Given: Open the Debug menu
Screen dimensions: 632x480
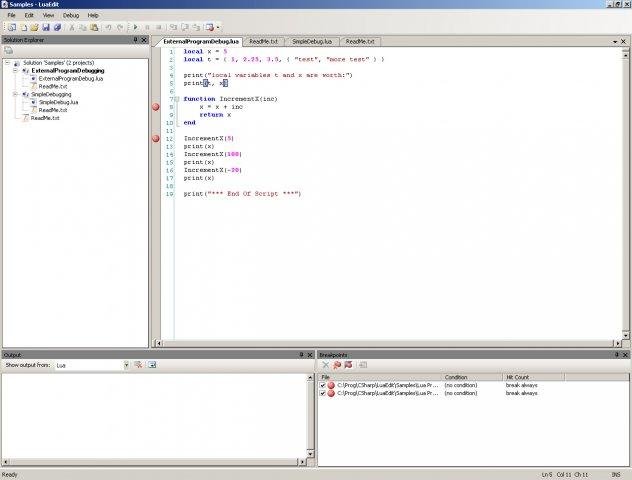Looking at the screenshot, I should 71,15.
